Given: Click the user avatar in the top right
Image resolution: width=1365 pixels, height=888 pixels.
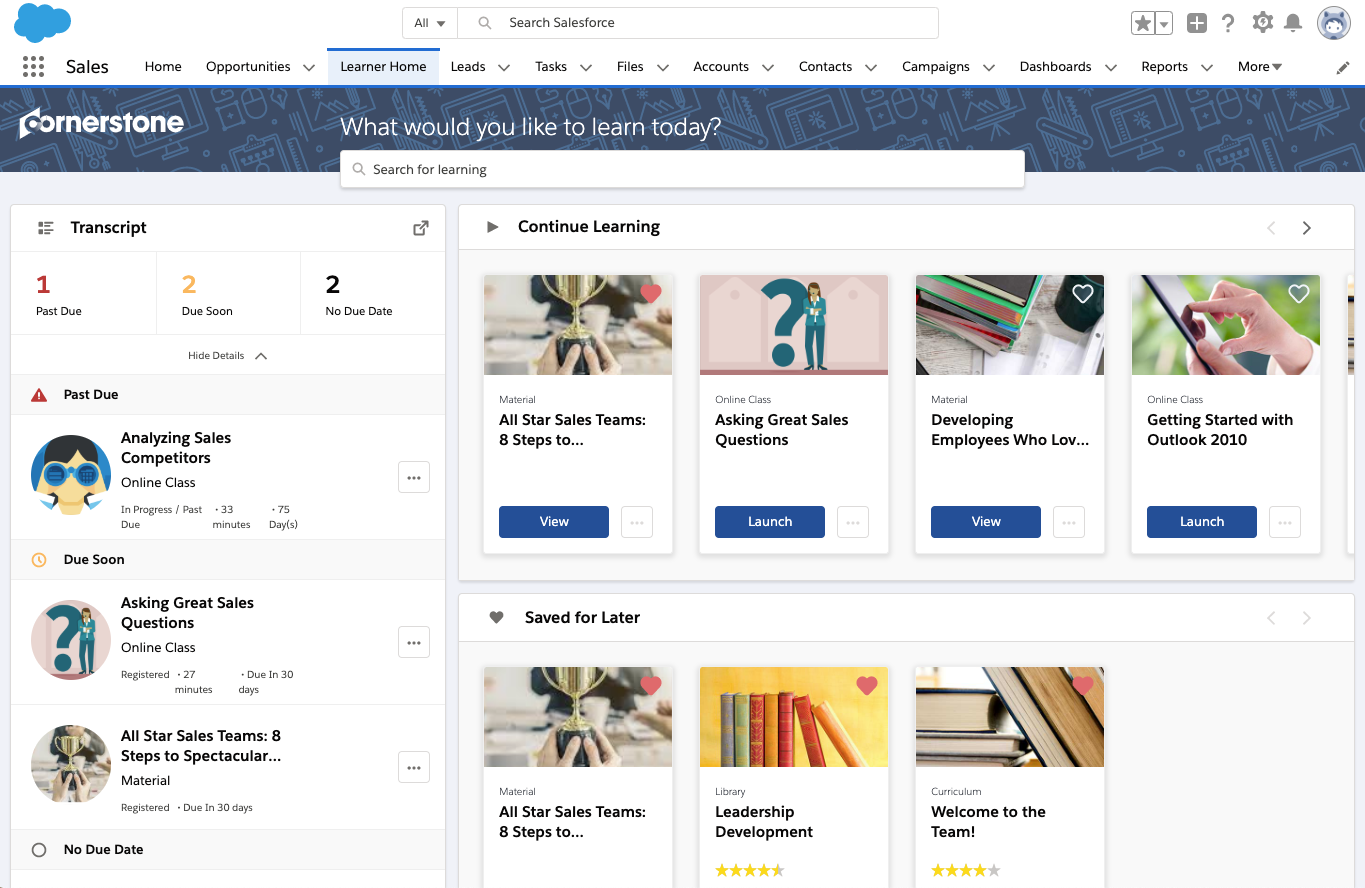Looking at the screenshot, I should point(1333,22).
